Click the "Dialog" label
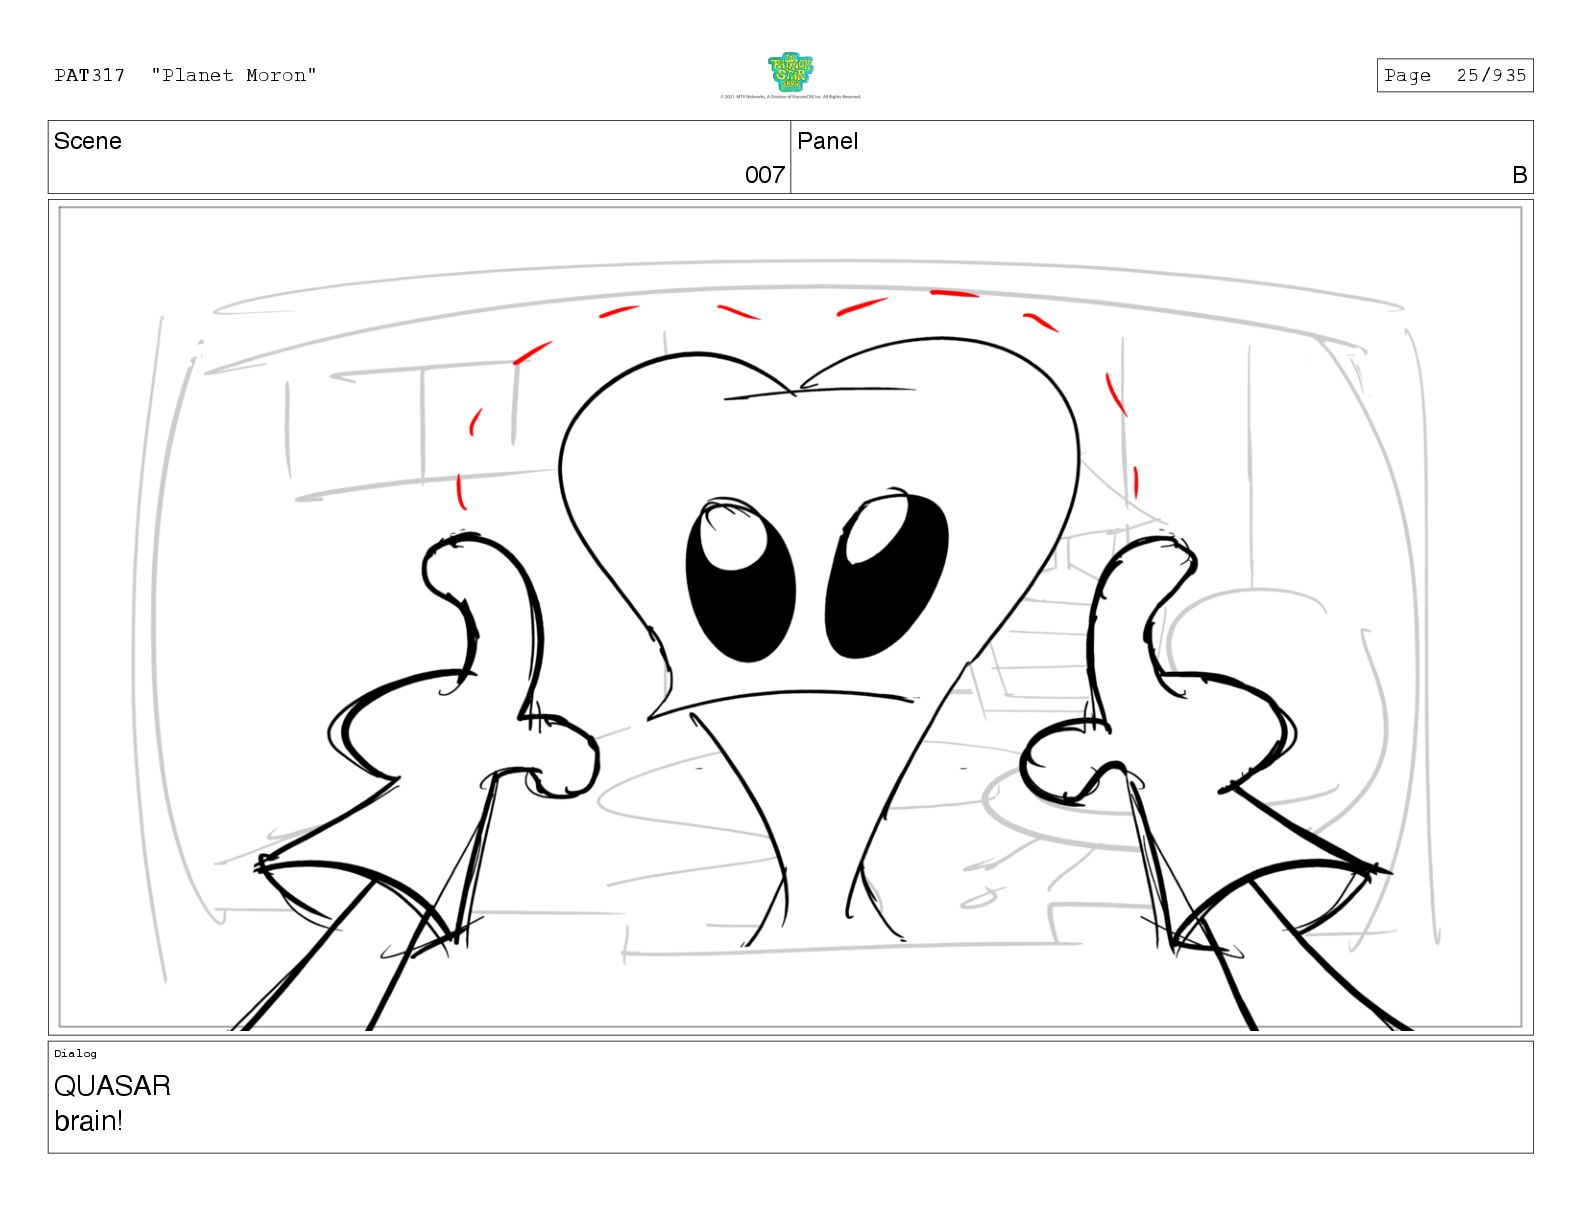1582x1225 pixels. pos(76,1053)
